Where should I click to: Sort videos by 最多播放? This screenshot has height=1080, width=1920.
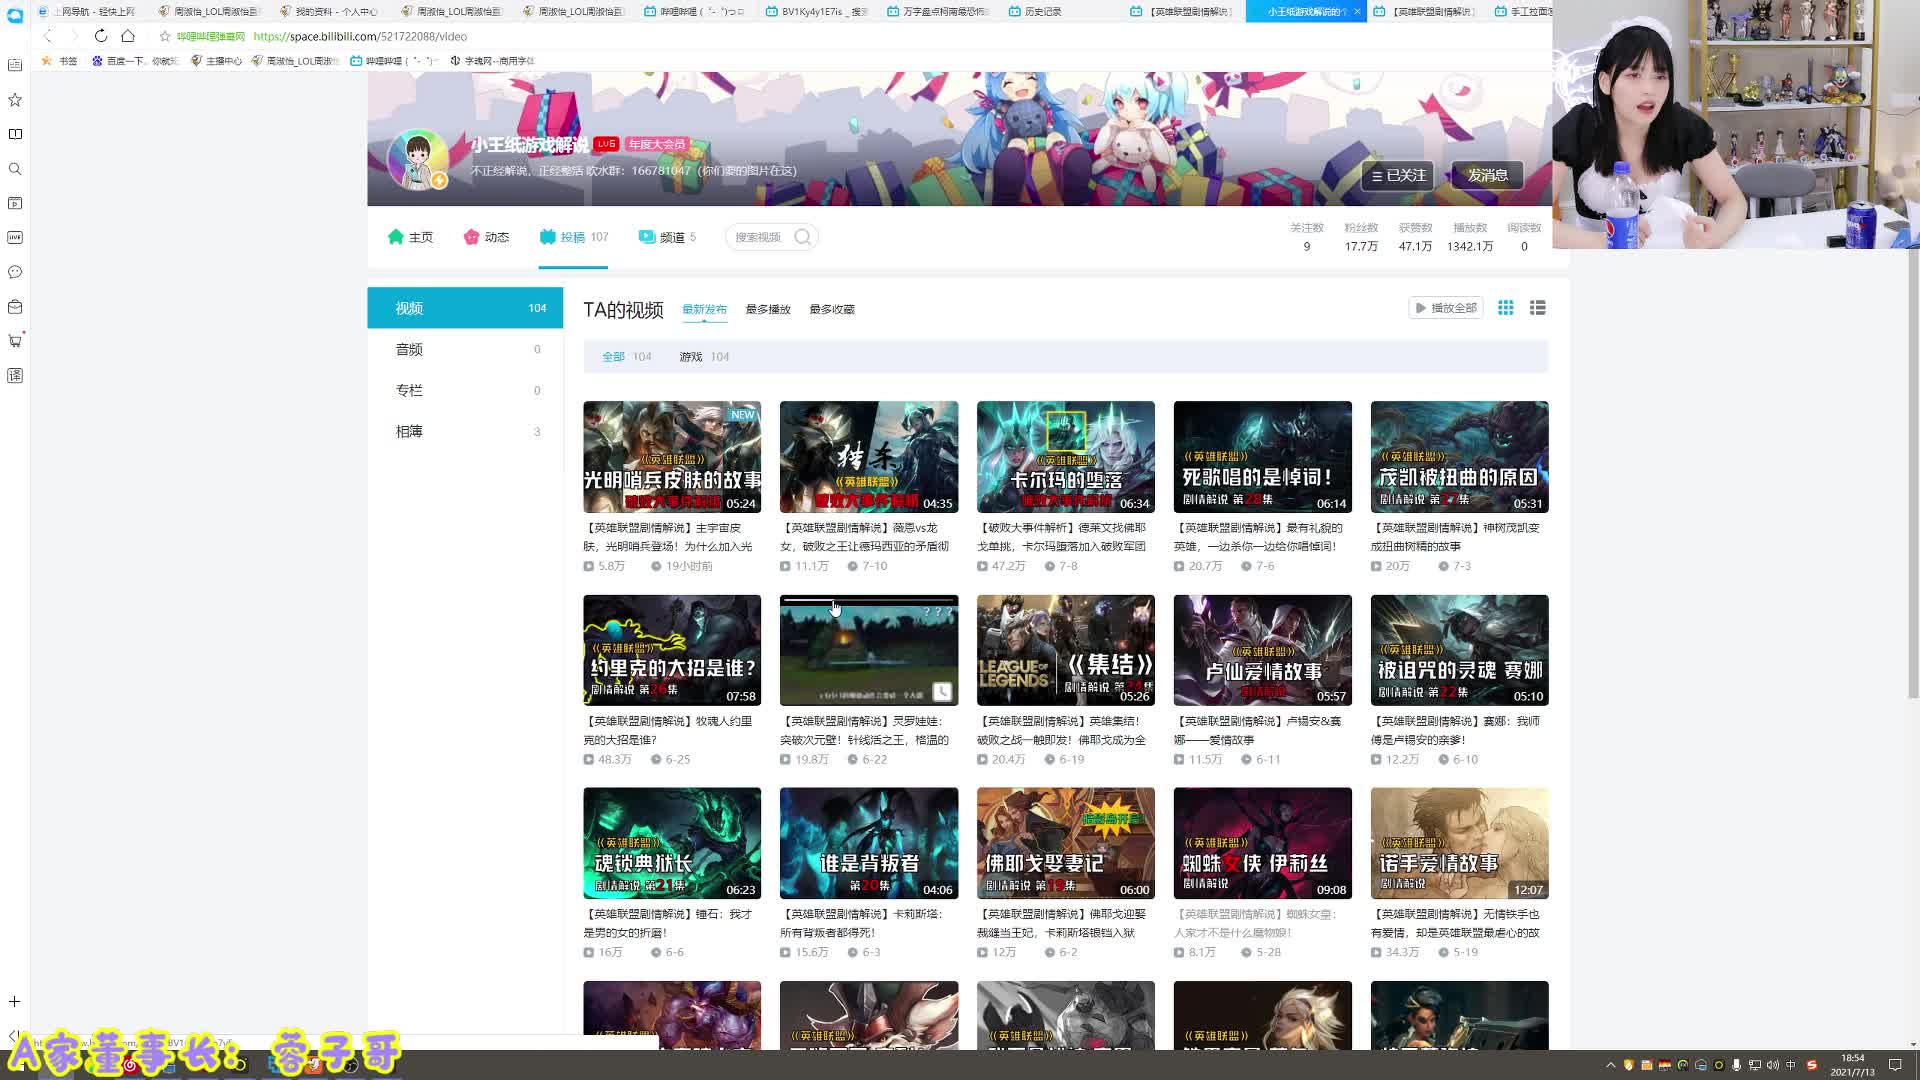(767, 309)
